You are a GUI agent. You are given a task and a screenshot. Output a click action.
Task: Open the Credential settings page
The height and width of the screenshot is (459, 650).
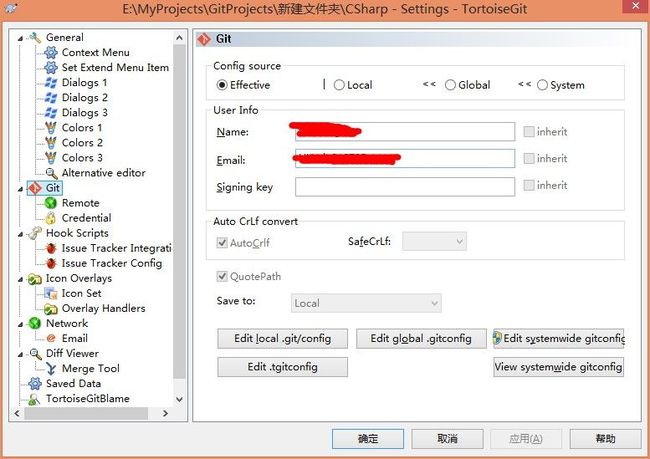coord(86,218)
